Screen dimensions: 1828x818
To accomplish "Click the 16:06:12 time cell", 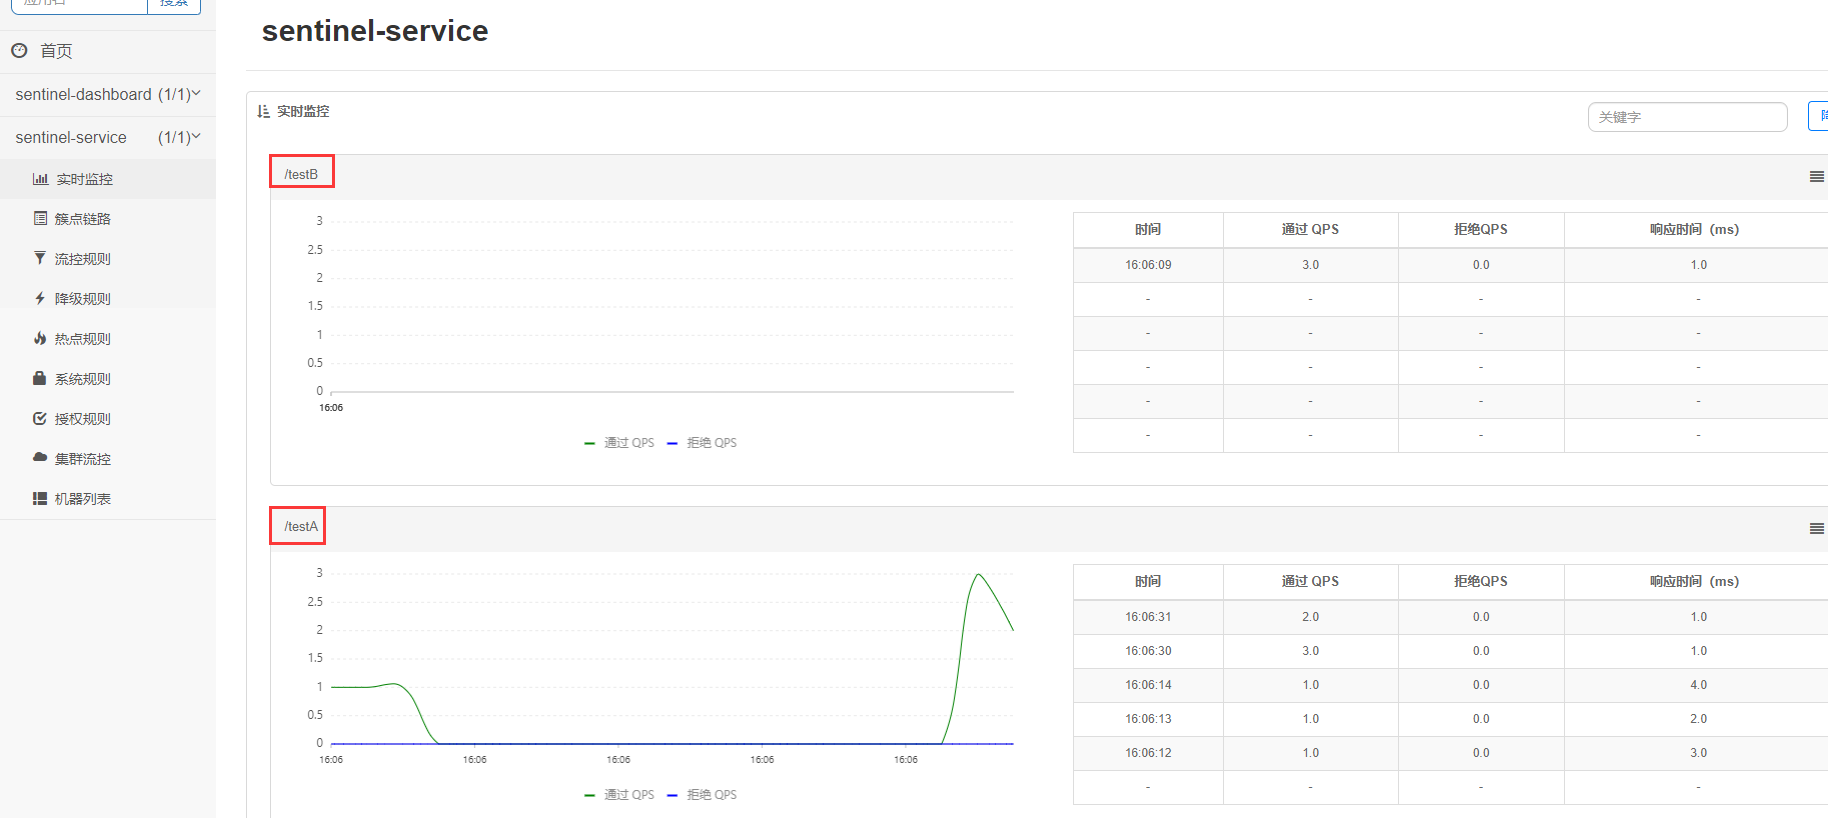I will point(1148,753).
